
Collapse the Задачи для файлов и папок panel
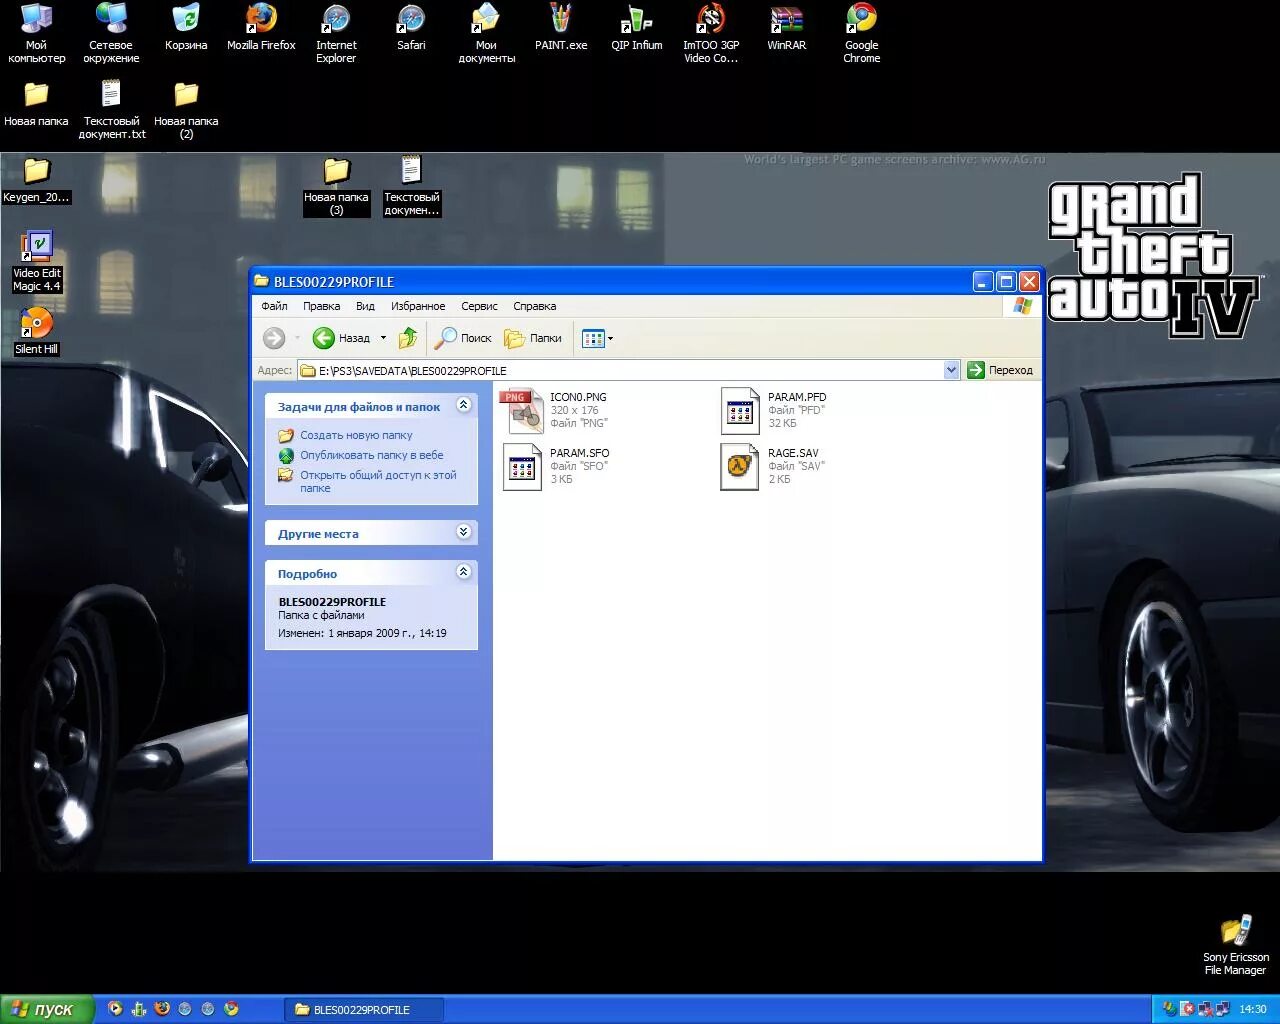(464, 405)
